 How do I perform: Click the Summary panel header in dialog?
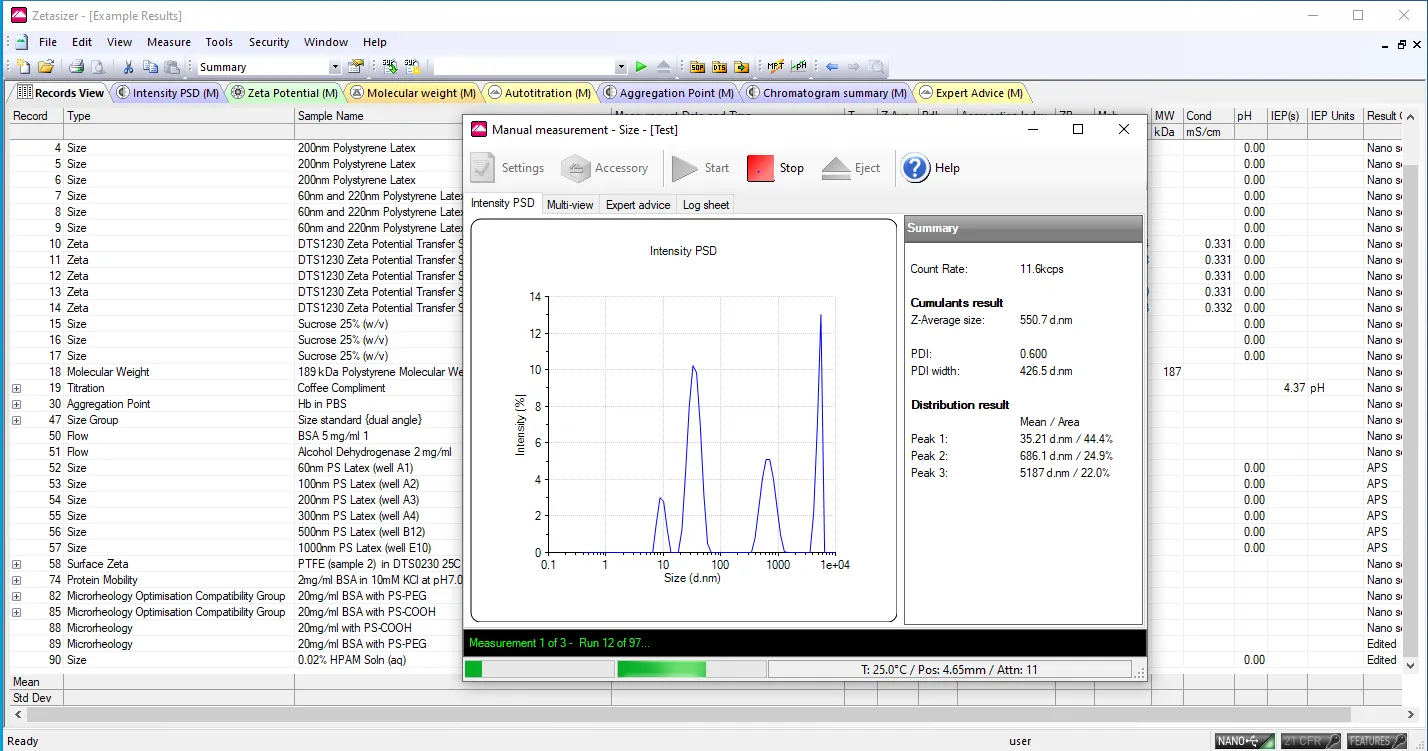point(1023,229)
